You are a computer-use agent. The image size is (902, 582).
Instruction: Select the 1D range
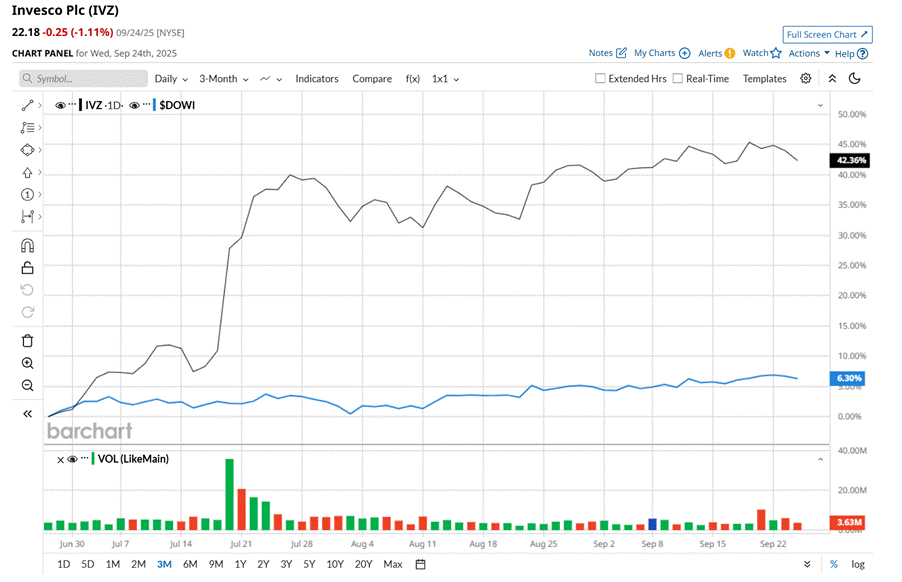(x=64, y=565)
